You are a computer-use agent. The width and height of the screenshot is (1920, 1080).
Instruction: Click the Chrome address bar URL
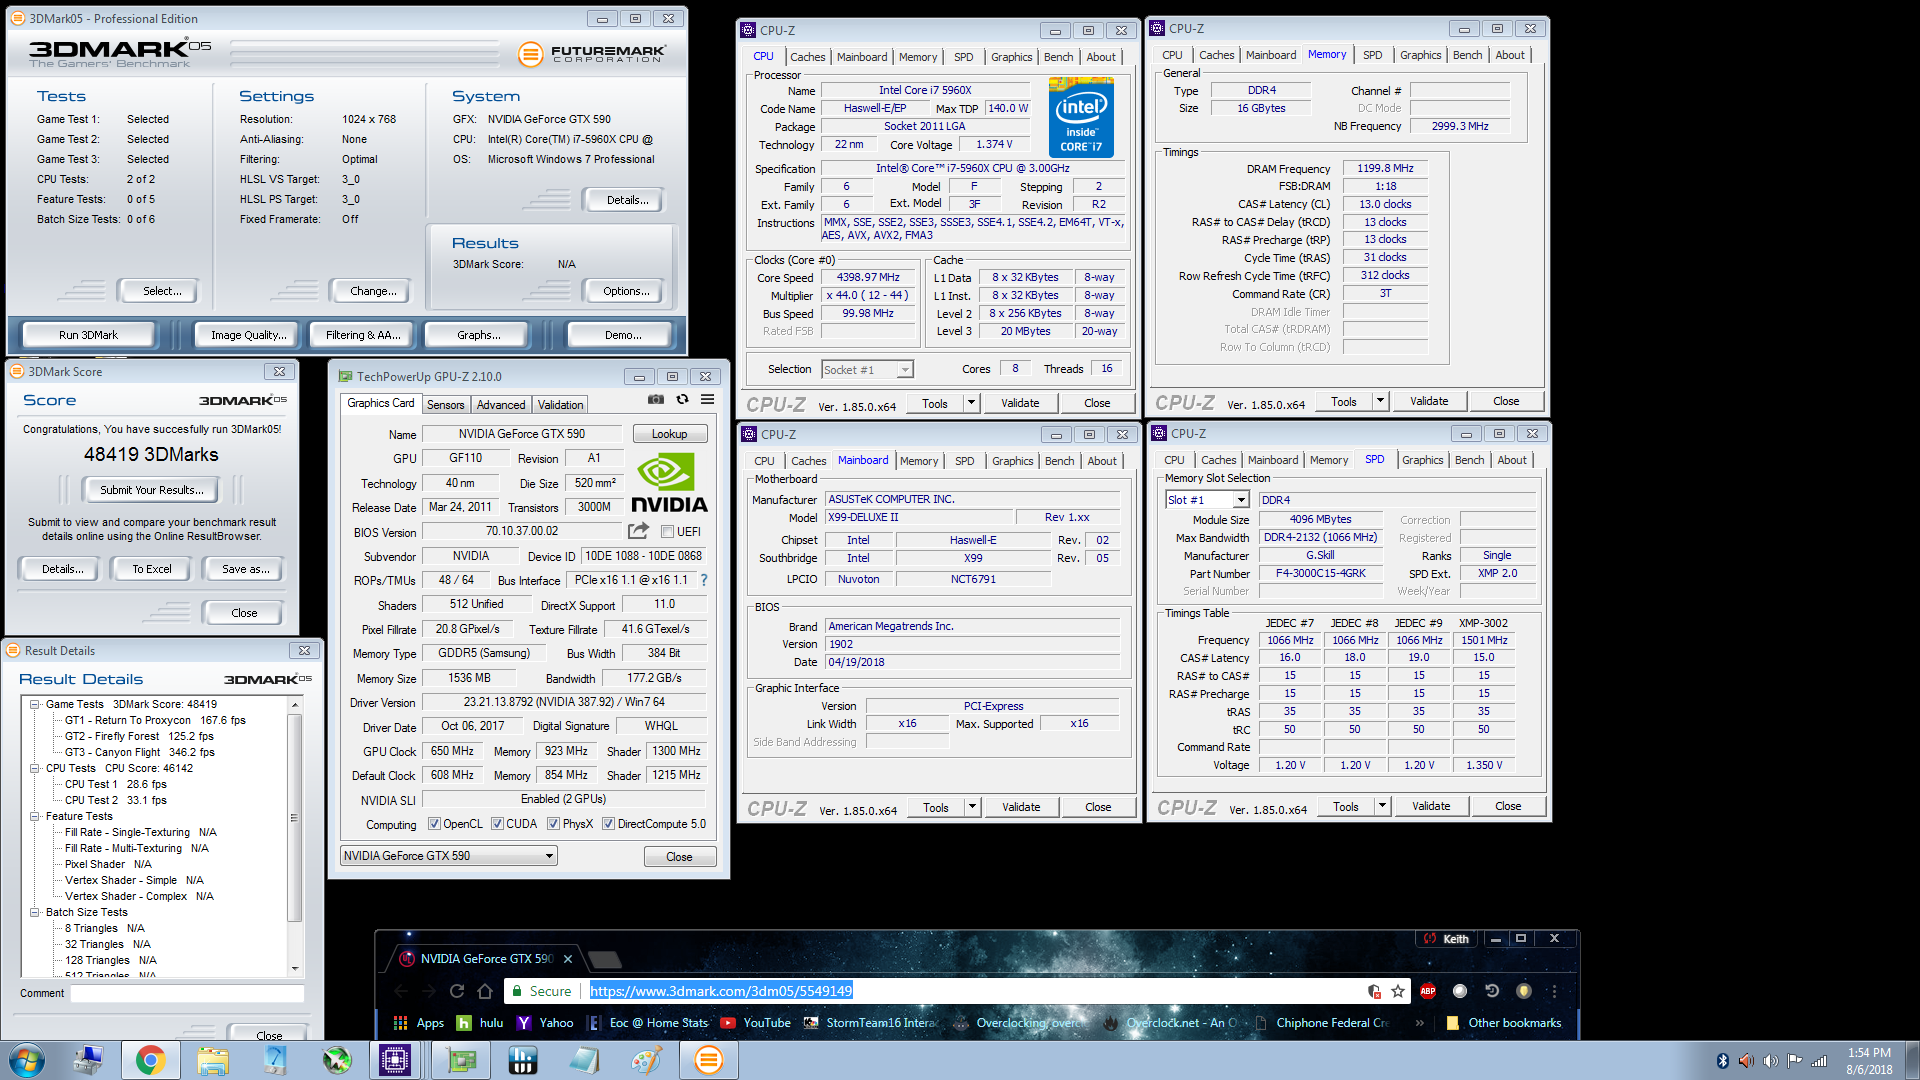tap(720, 991)
